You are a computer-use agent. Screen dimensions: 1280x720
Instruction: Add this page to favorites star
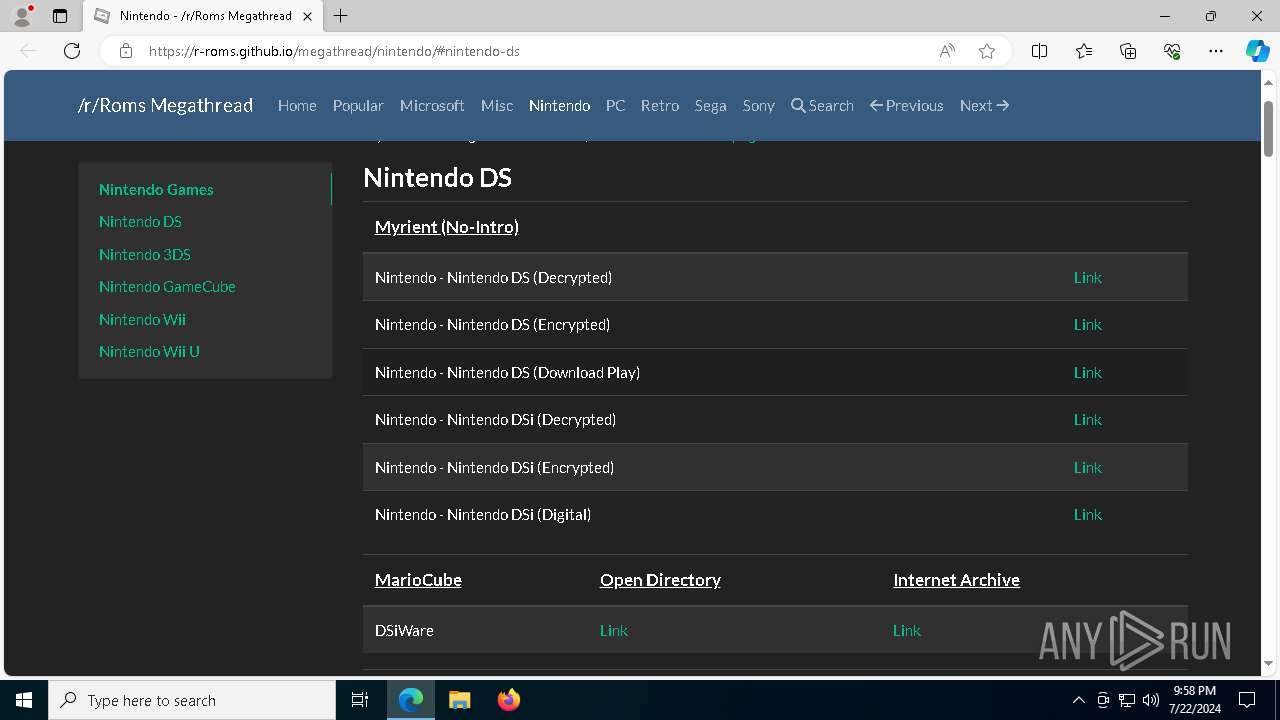987,51
